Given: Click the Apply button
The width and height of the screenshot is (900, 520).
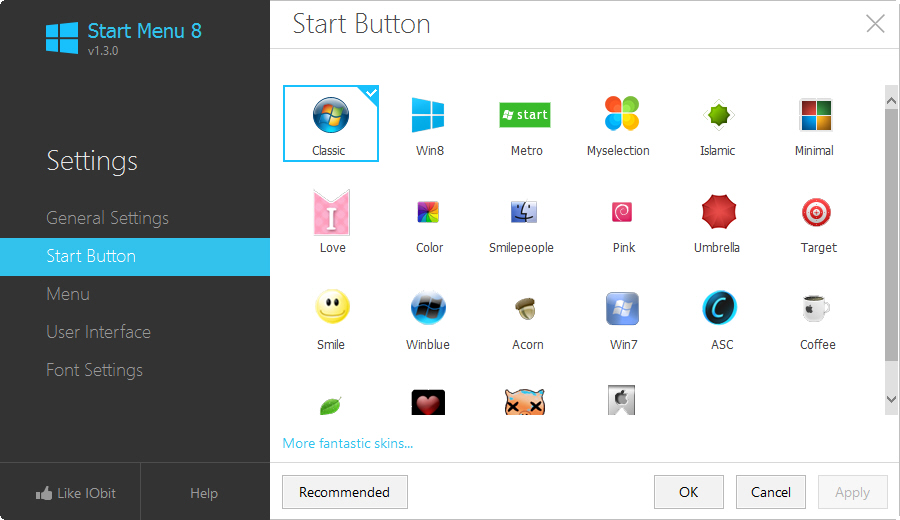Looking at the screenshot, I should point(852,492).
